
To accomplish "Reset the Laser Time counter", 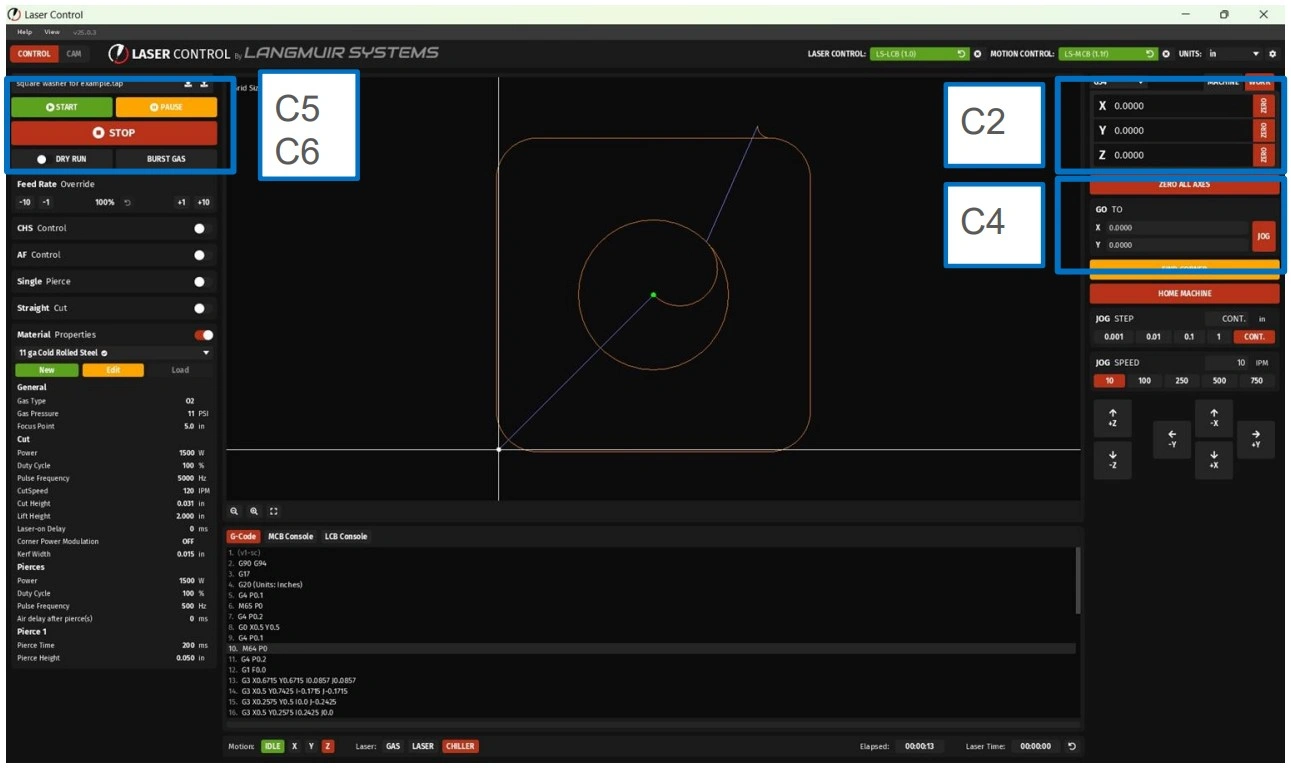I will [x=1072, y=746].
